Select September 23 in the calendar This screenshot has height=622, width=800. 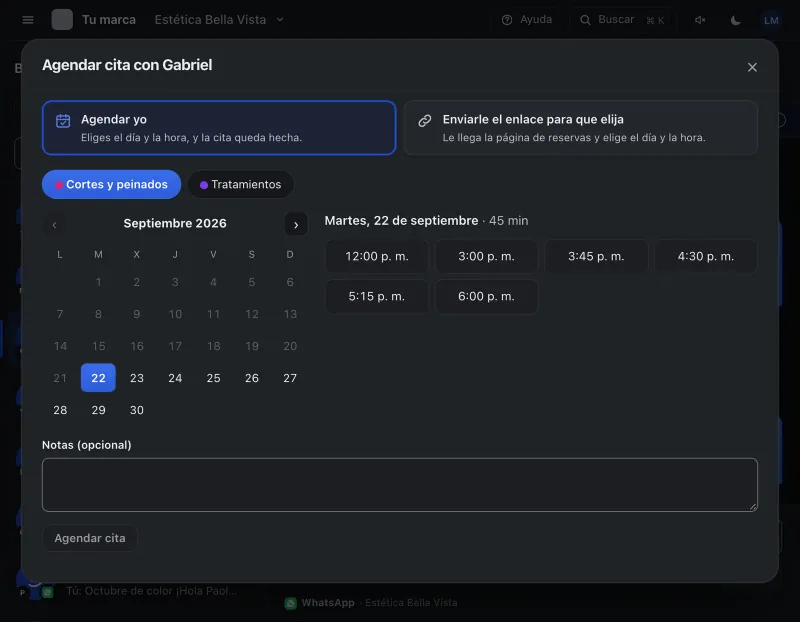pyautogui.click(x=137, y=378)
